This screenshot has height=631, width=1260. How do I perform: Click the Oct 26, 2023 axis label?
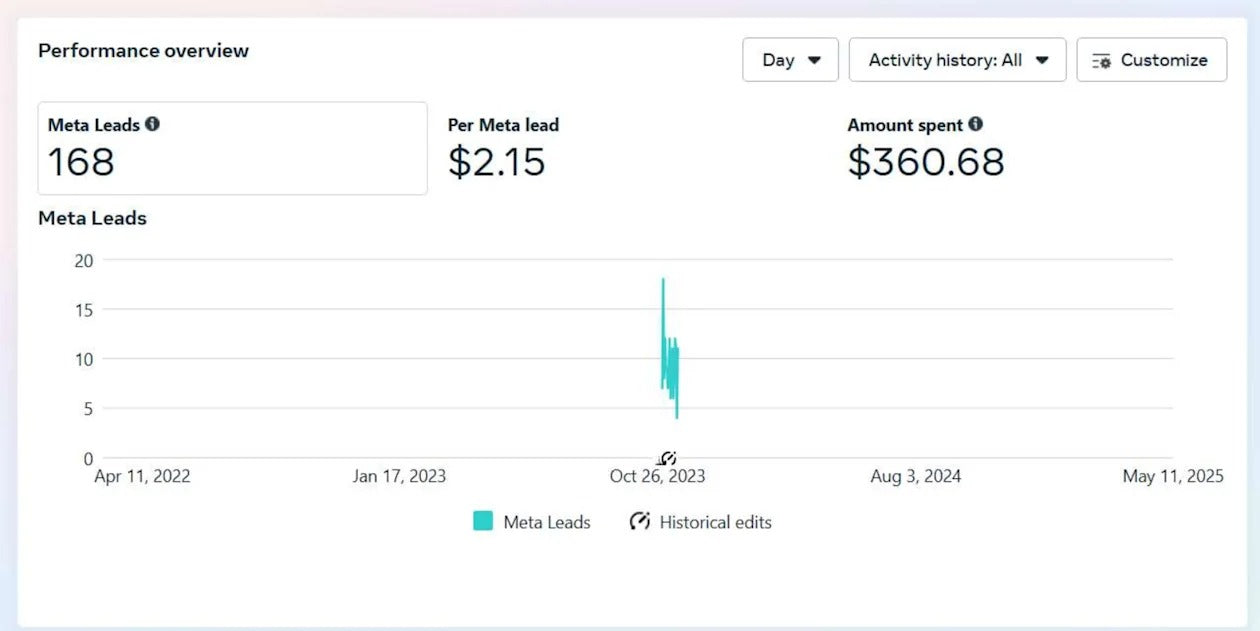pyautogui.click(x=657, y=476)
